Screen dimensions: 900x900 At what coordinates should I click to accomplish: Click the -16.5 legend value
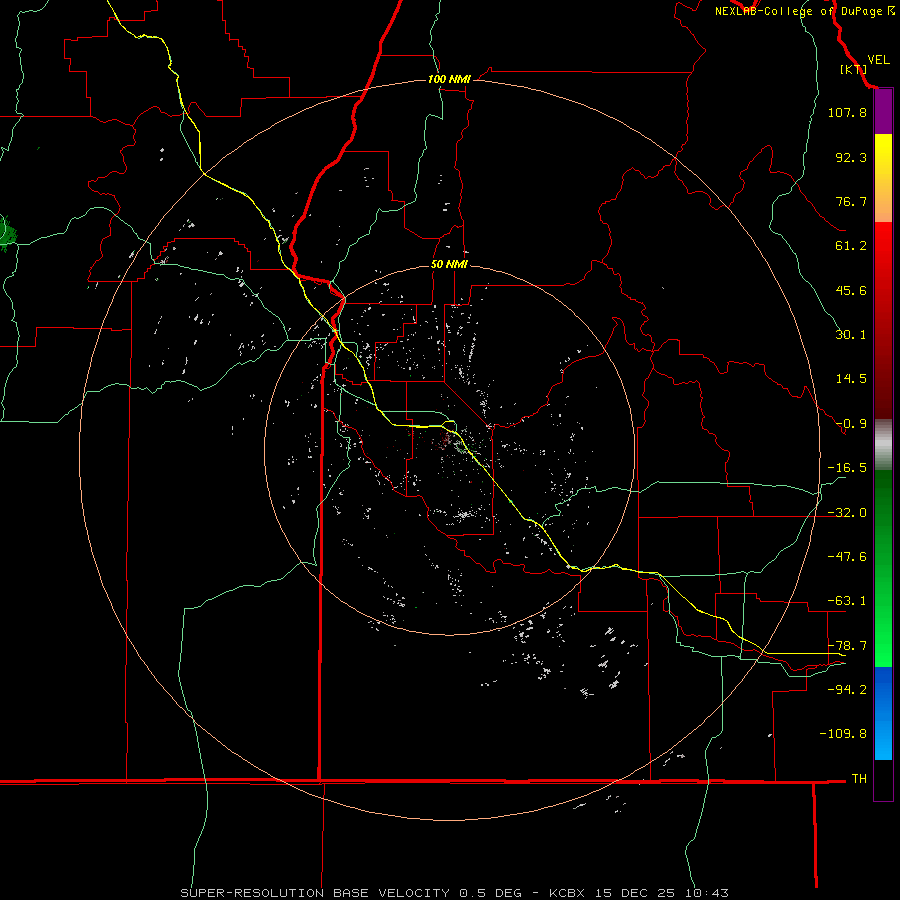[847, 468]
